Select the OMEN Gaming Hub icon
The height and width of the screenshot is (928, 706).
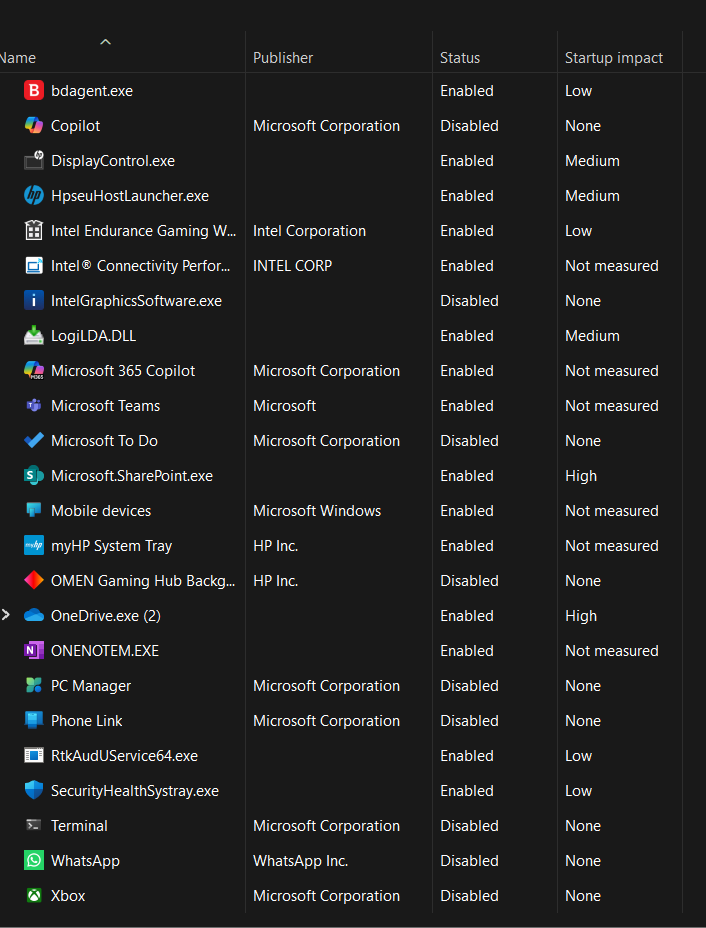pyautogui.click(x=34, y=581)
